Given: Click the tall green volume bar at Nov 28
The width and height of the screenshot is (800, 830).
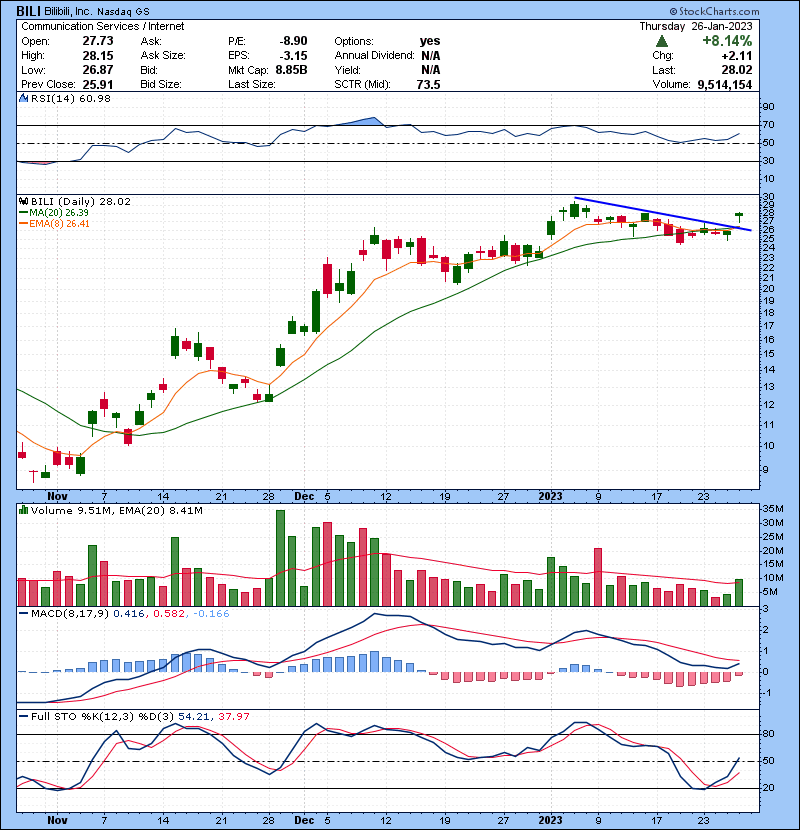Looking at the screenshot, I should 280,558.
